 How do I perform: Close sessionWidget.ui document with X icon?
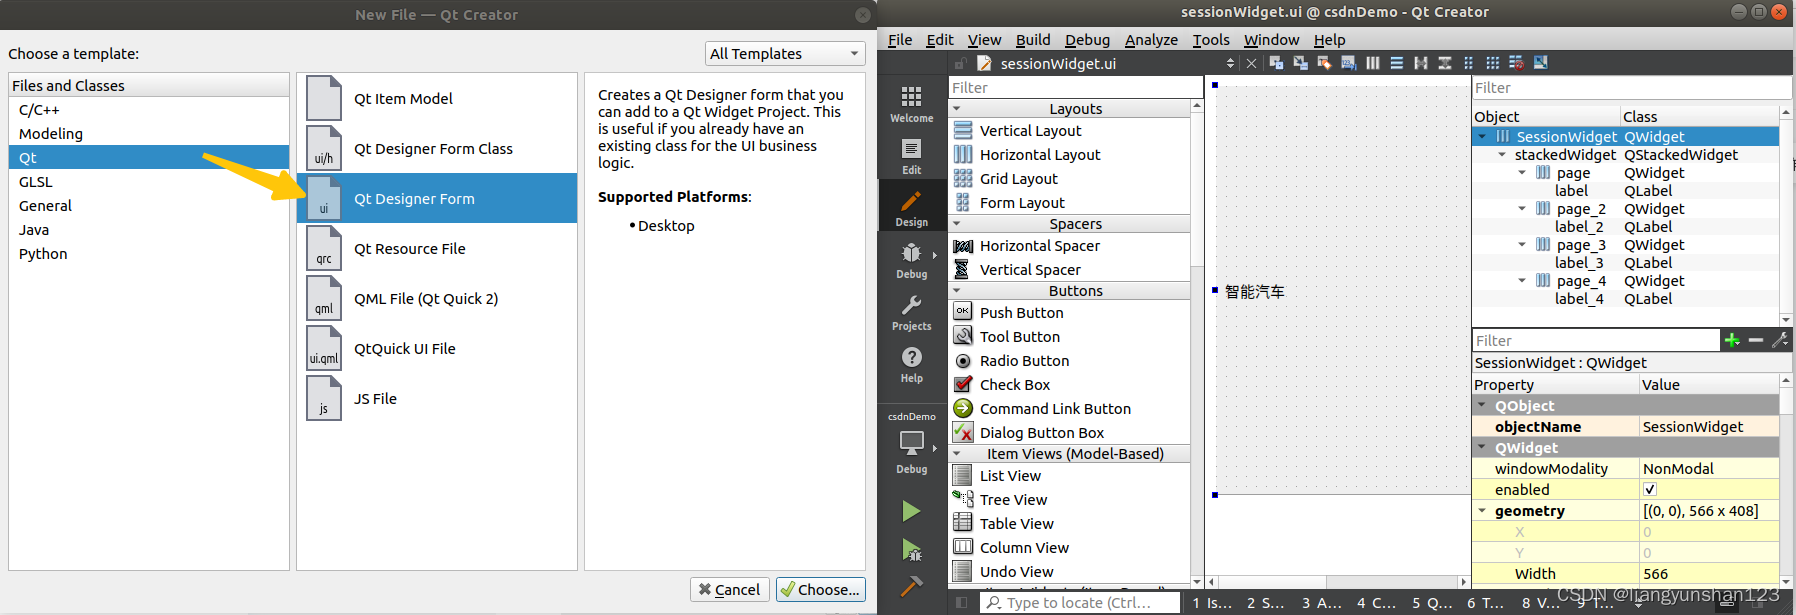(1251, 63)
